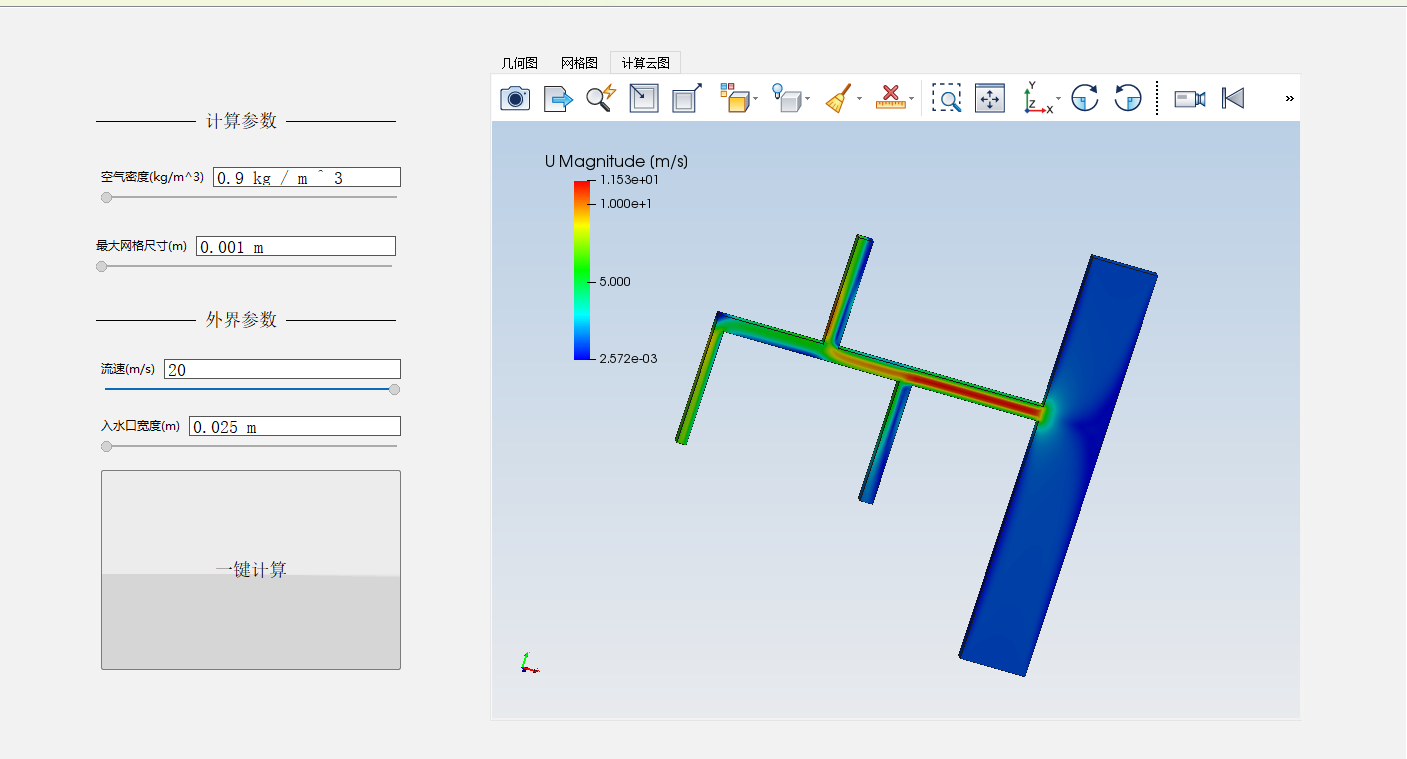The image size is (1407, 759).
Task: Click the 流速 slider handle
Action: [394, 389]
